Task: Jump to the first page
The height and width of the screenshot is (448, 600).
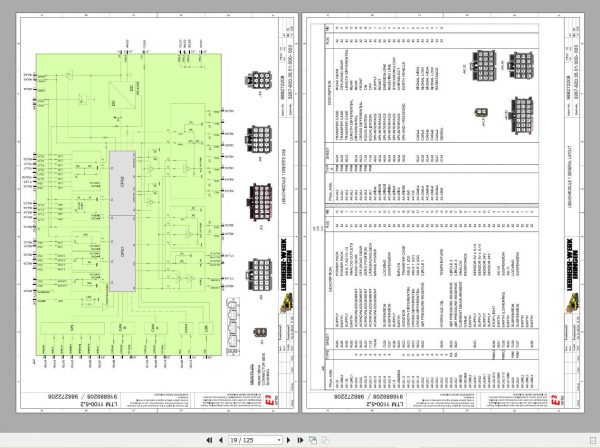Action: point(209,440)
